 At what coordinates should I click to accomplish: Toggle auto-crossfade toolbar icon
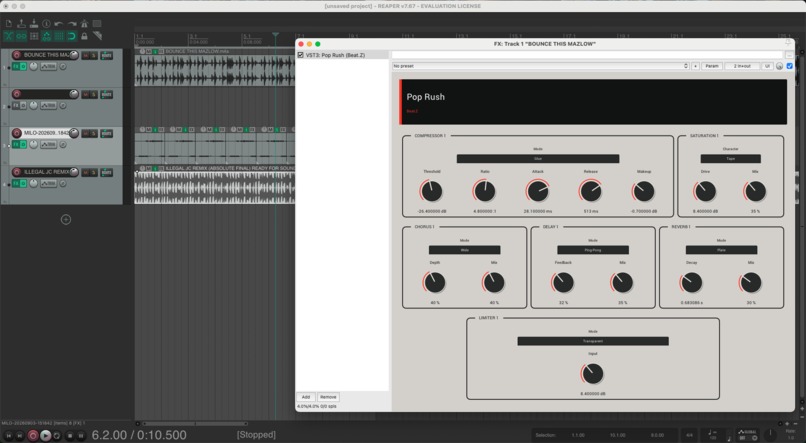(9, 36)
